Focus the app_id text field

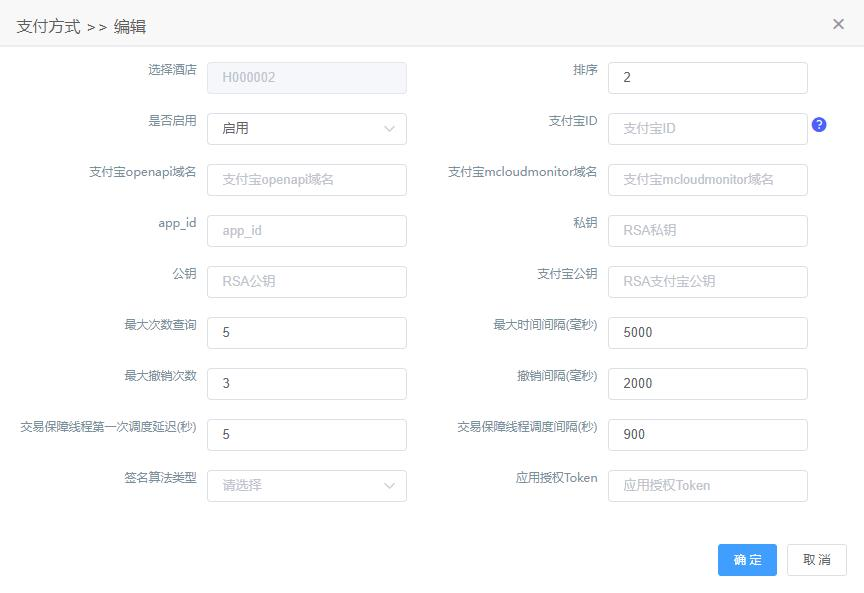pos(307,231)
